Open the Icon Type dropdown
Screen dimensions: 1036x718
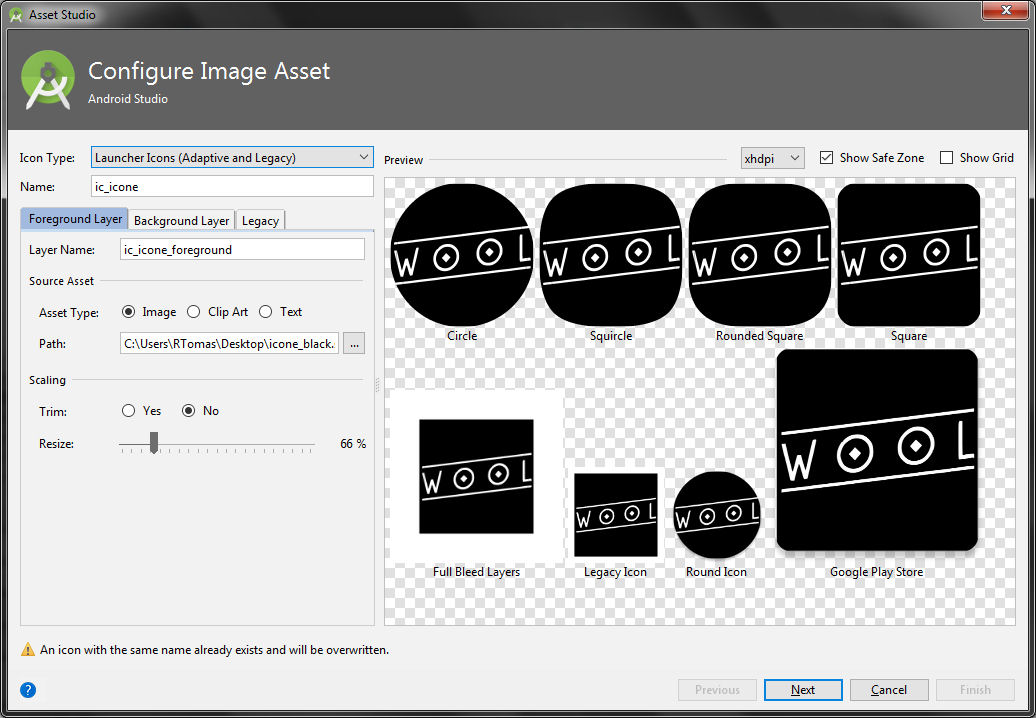pos(232,157)
